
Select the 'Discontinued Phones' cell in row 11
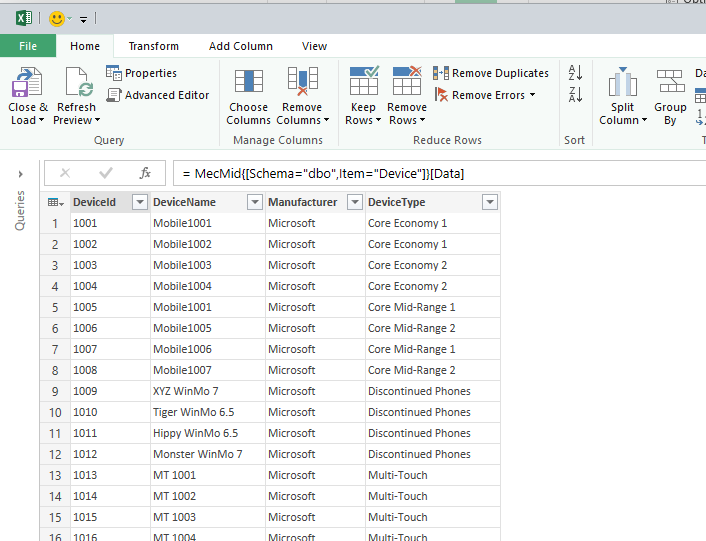pos(433,433)
